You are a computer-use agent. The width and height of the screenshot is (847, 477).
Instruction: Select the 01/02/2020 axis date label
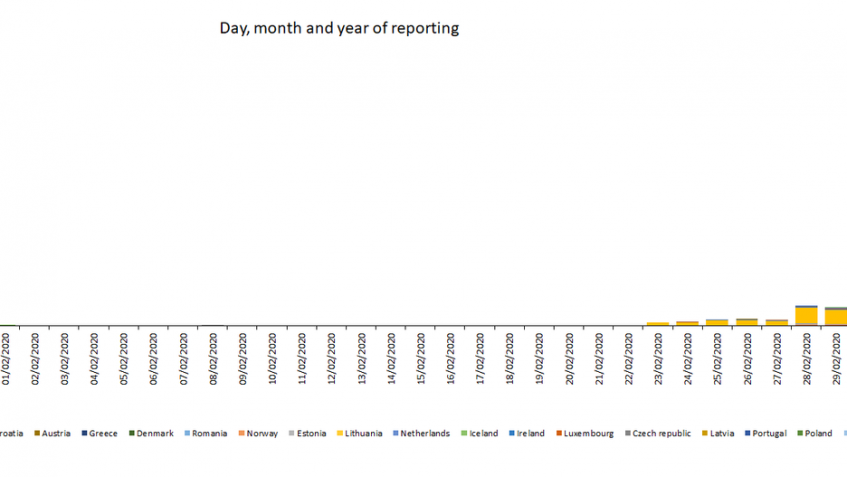click(5, 359)
